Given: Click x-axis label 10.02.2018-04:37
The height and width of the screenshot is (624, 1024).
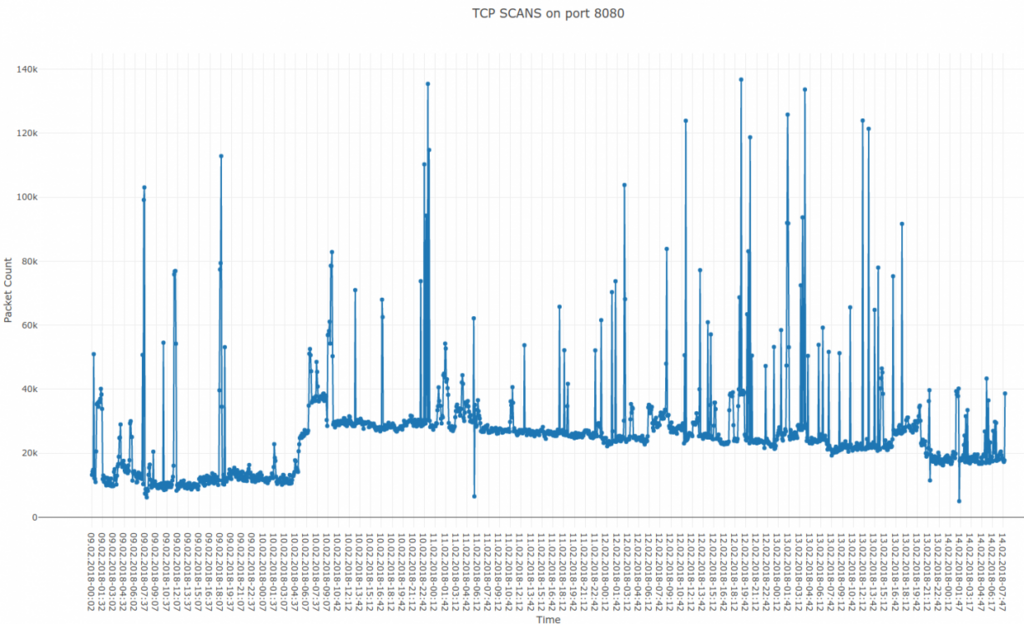Looking at the screenshot, I should pos(295,572).
